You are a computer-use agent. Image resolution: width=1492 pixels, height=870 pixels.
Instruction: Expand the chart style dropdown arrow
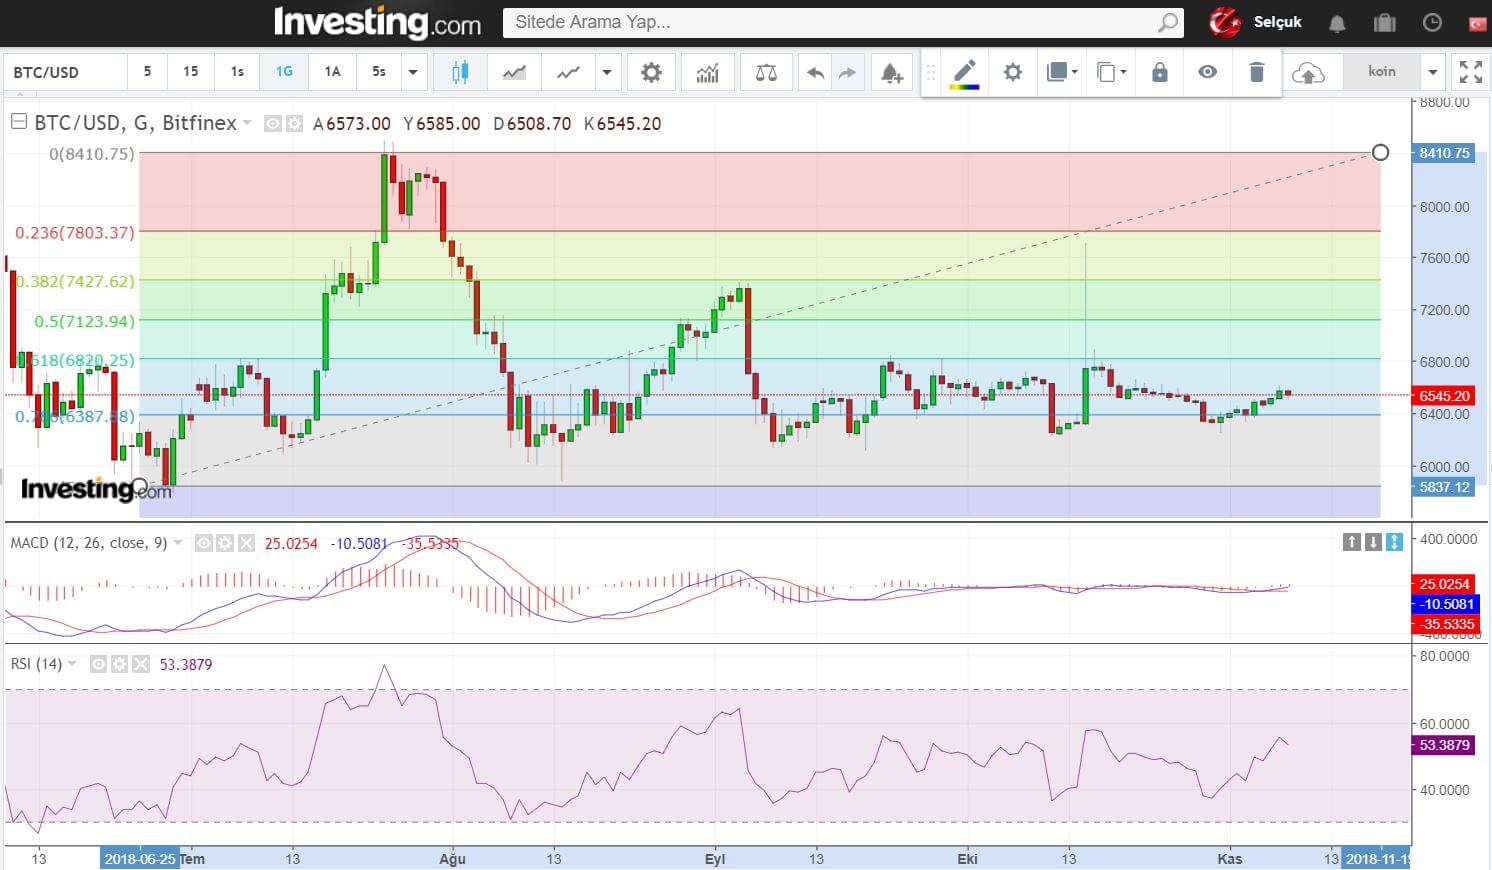[x=606, y=72]
